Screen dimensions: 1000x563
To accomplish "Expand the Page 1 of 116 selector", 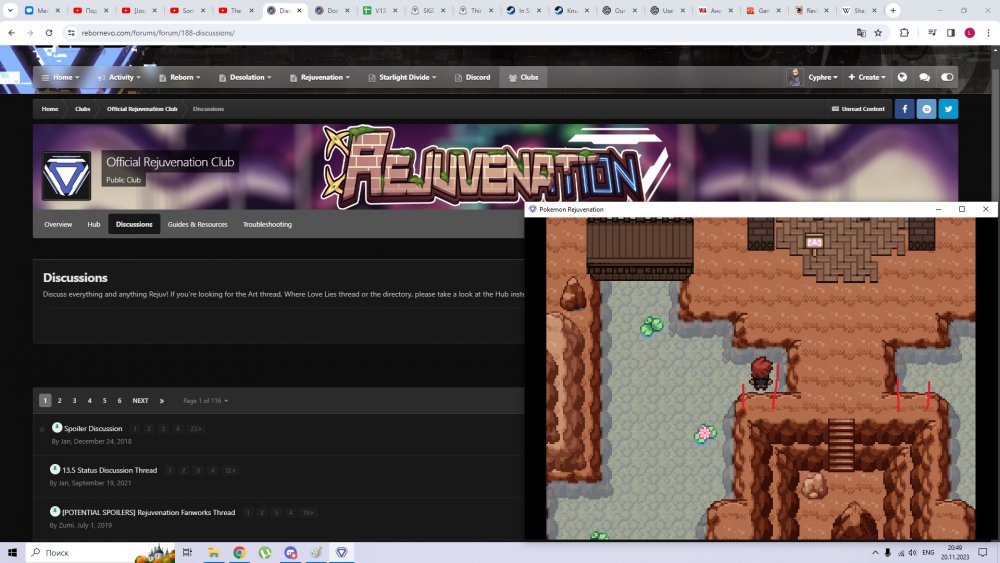I will [x=205, y=400].
